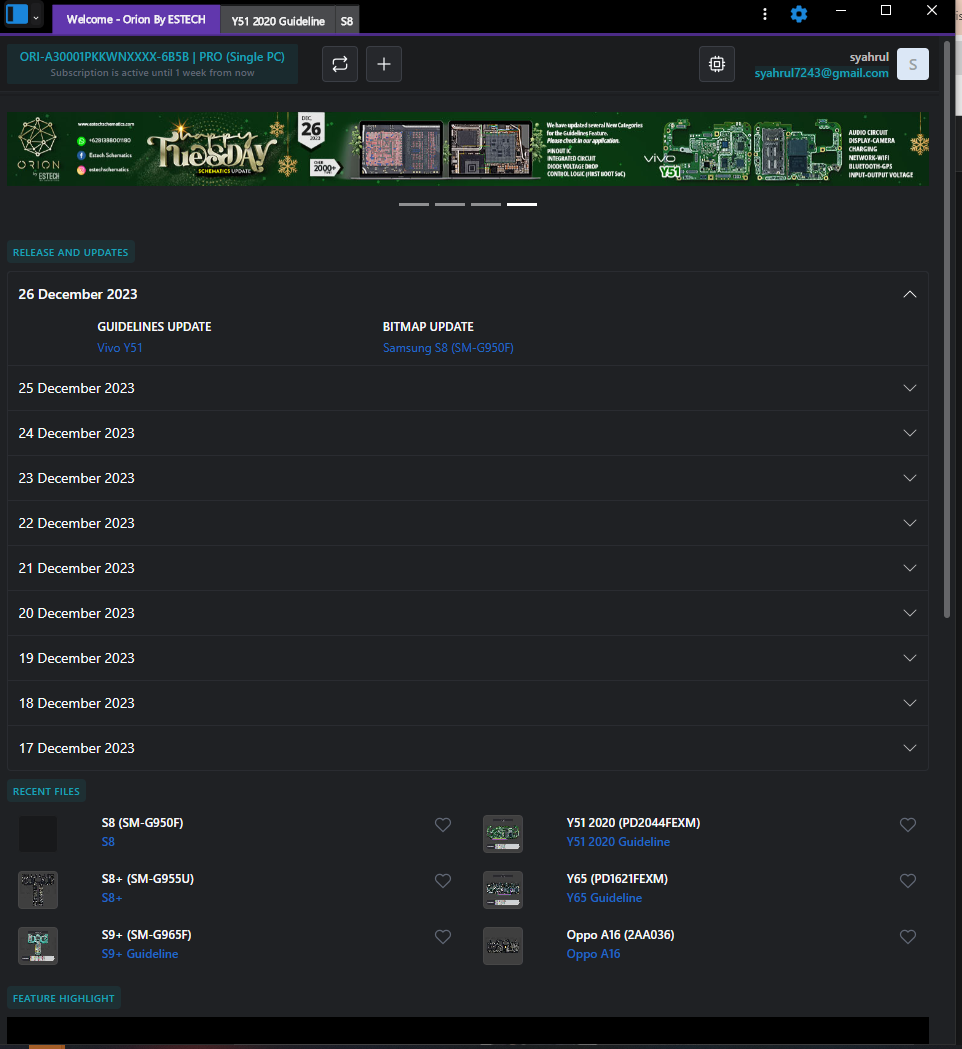Open the blue settings gear
This screenshot has width=962, height=1049.
tap(799, 14)
